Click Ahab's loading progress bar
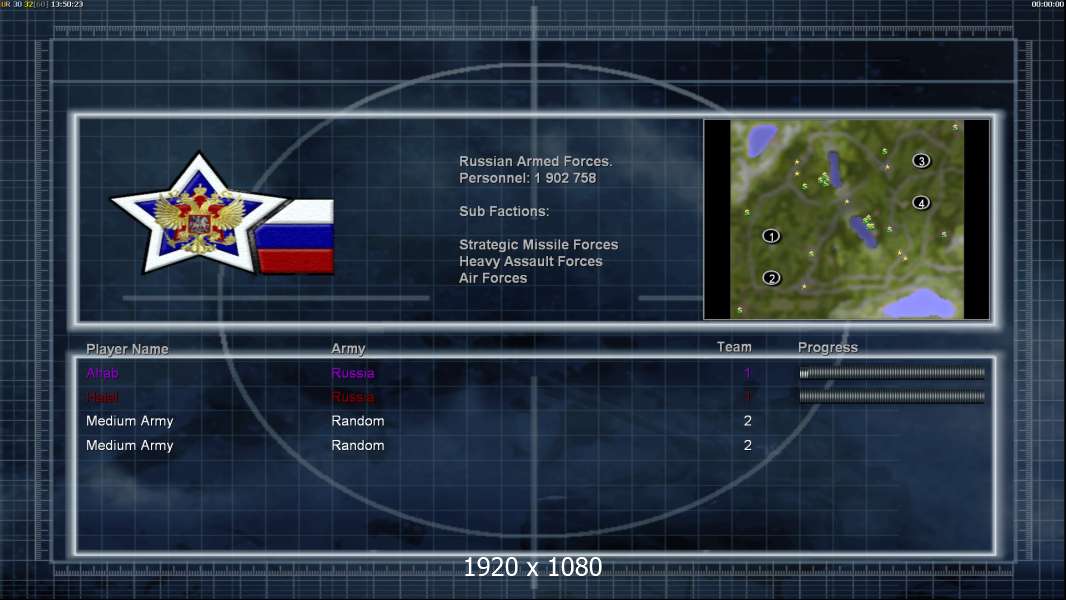 point(892,372)
